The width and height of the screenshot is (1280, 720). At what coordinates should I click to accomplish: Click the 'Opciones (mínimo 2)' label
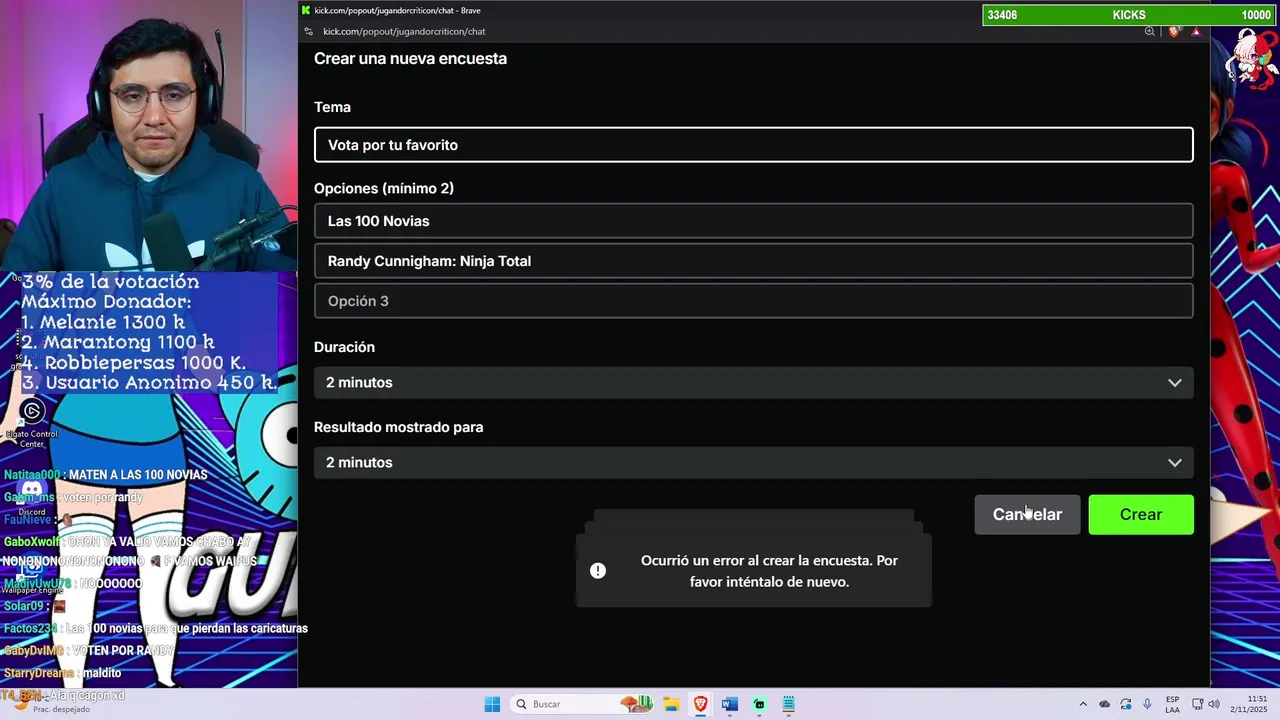click(384, 188)
